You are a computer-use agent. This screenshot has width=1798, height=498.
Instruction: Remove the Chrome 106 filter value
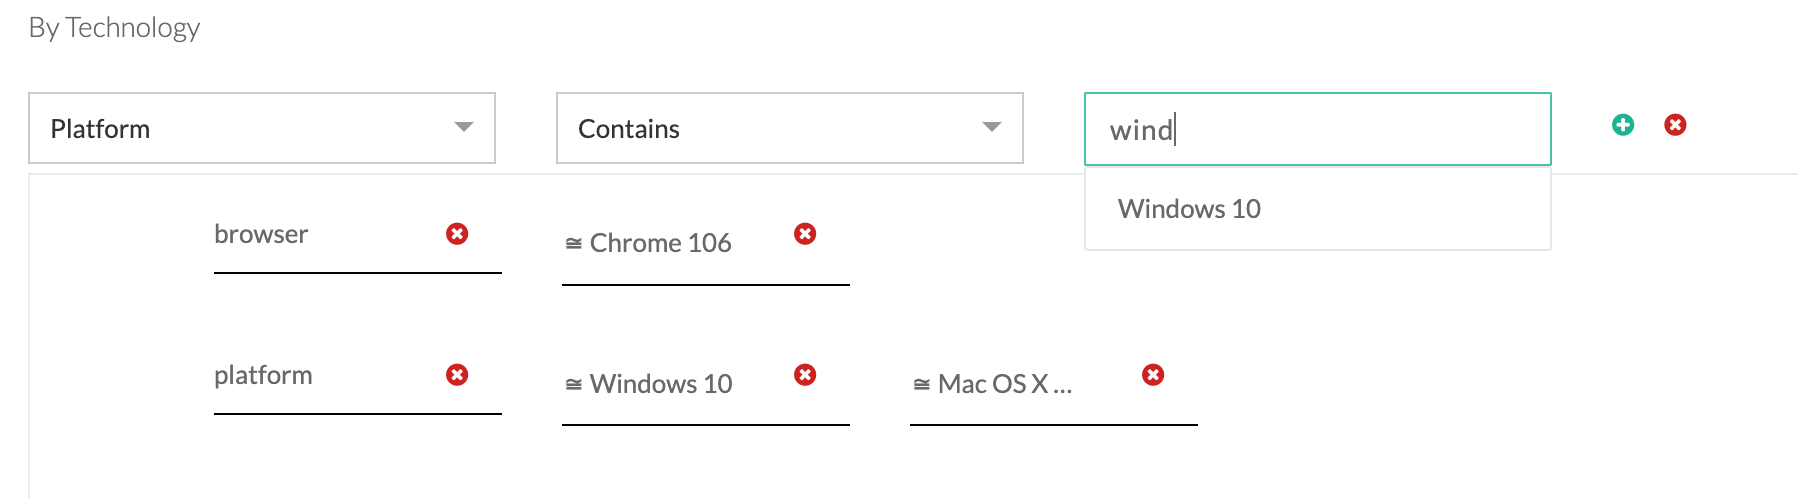(x=805, y=234)
